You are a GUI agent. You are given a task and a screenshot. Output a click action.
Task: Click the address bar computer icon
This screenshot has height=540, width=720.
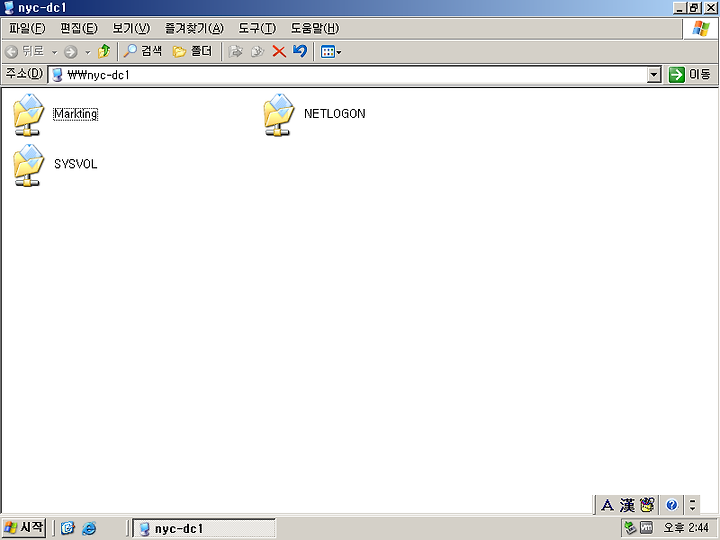[57, 75]
